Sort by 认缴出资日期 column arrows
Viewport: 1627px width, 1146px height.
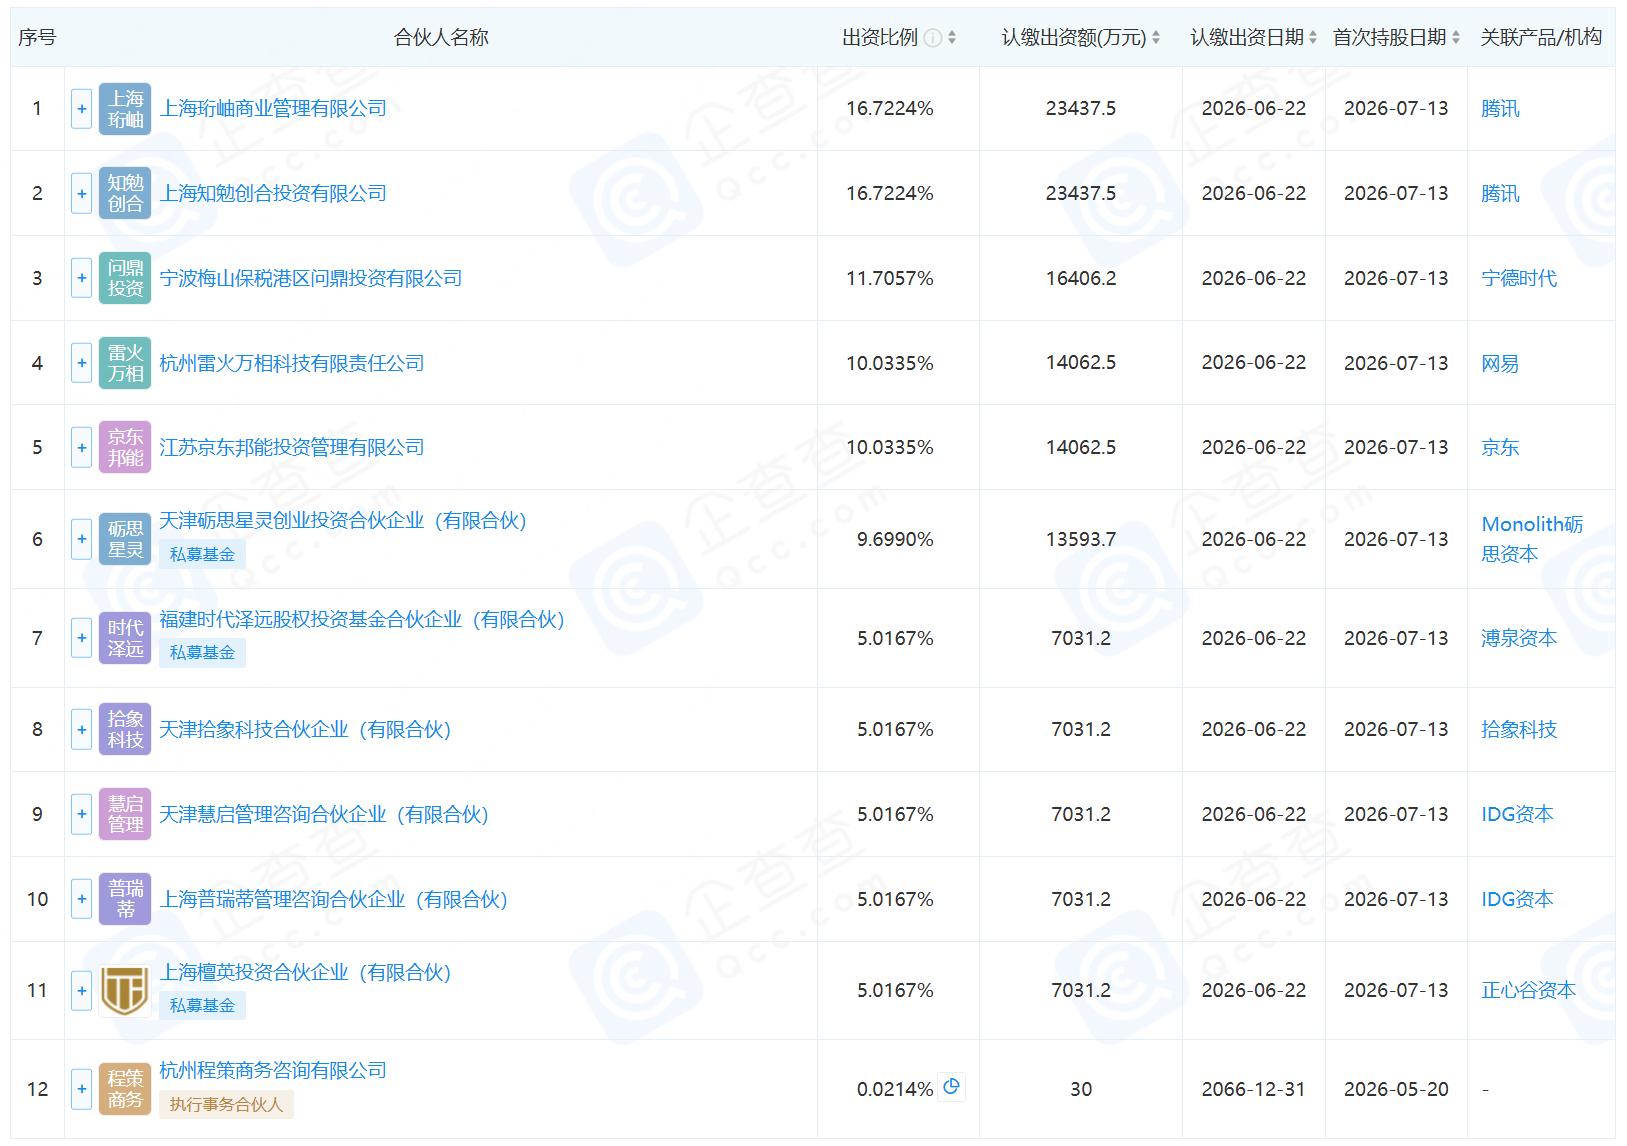[1313, 38]
